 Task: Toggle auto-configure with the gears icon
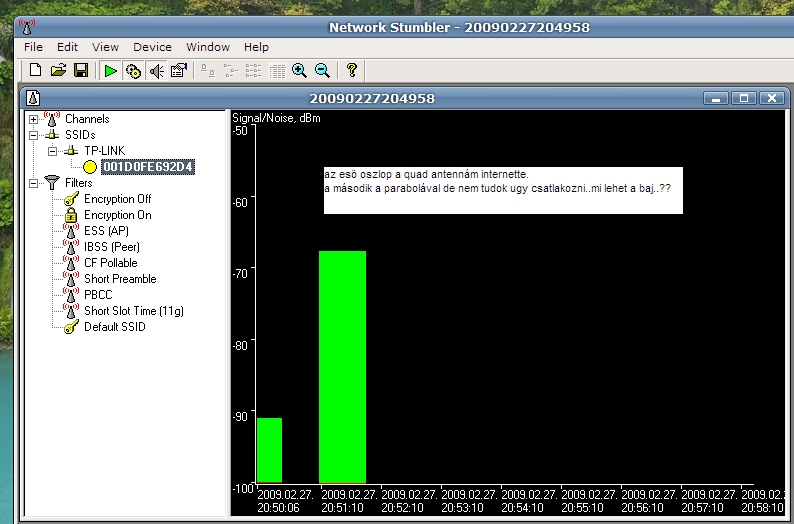pyautogui.click(x=133, y=71)
